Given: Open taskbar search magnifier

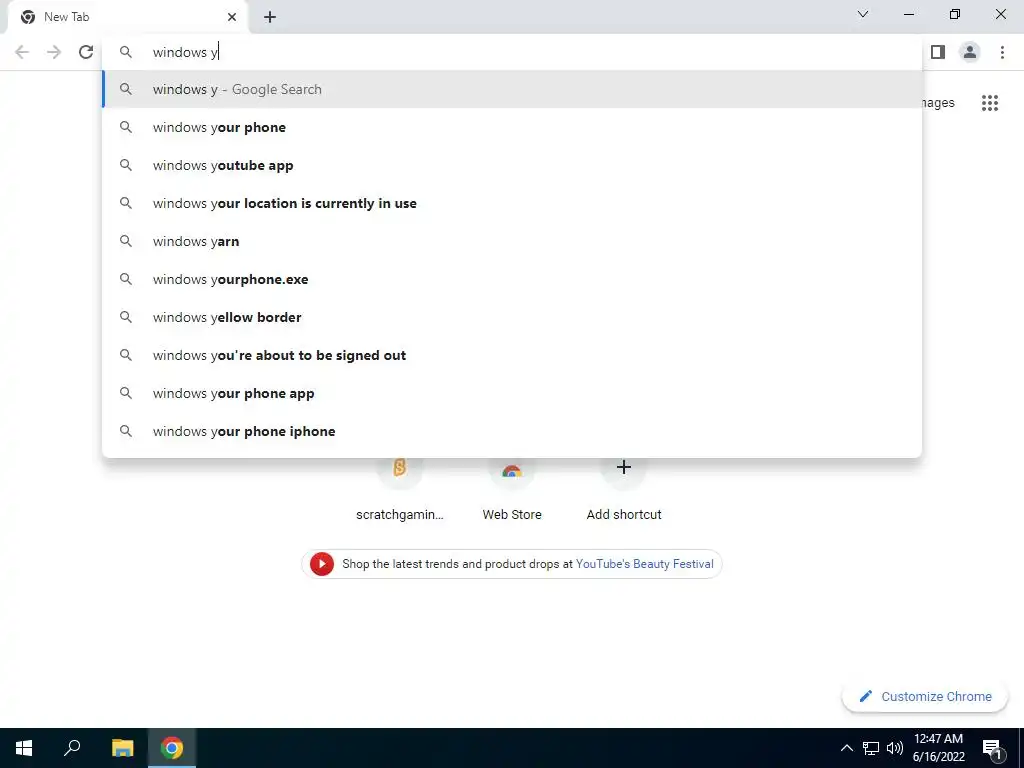Looking at the screenshot, I should [x=72, y=748].
